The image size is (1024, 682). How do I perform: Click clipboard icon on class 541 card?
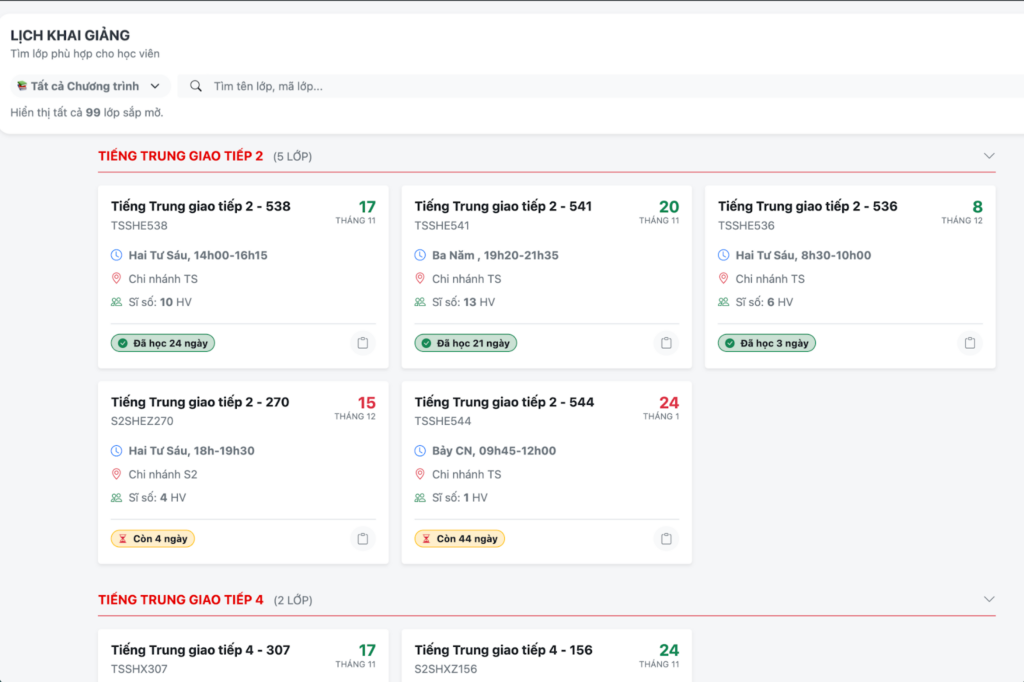[666, 343]
